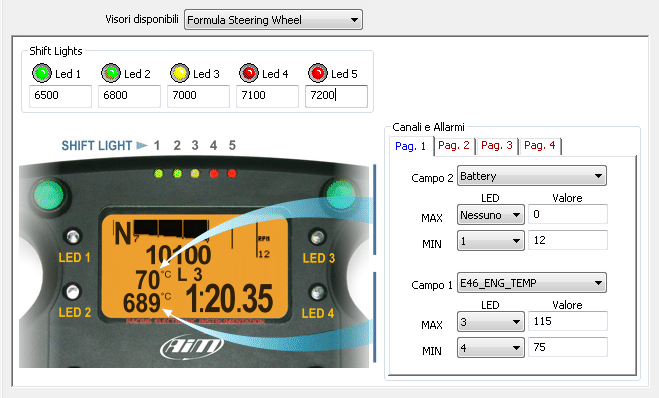Screen dimensions: 659x398
Task: Switch to the Pag. 2 tab
Action: coord(454,146)
